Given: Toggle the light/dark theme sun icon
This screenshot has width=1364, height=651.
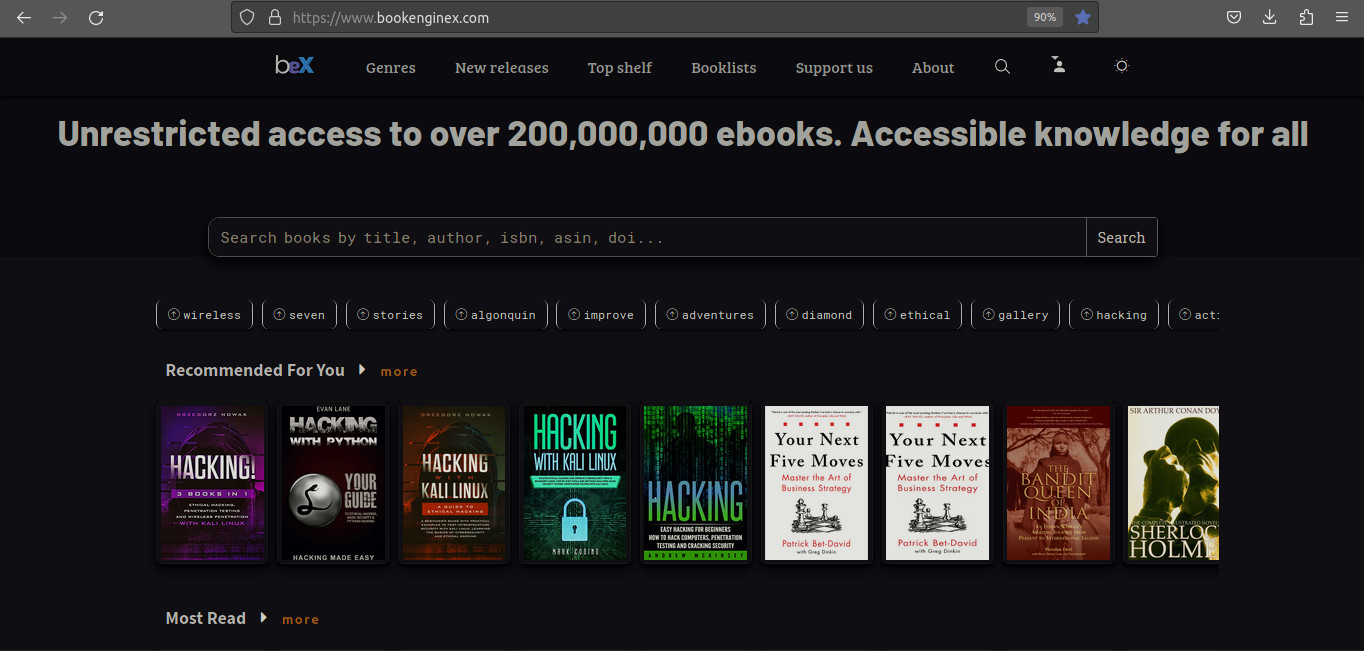Looking at the screenshot, I should pos(1121,66).
